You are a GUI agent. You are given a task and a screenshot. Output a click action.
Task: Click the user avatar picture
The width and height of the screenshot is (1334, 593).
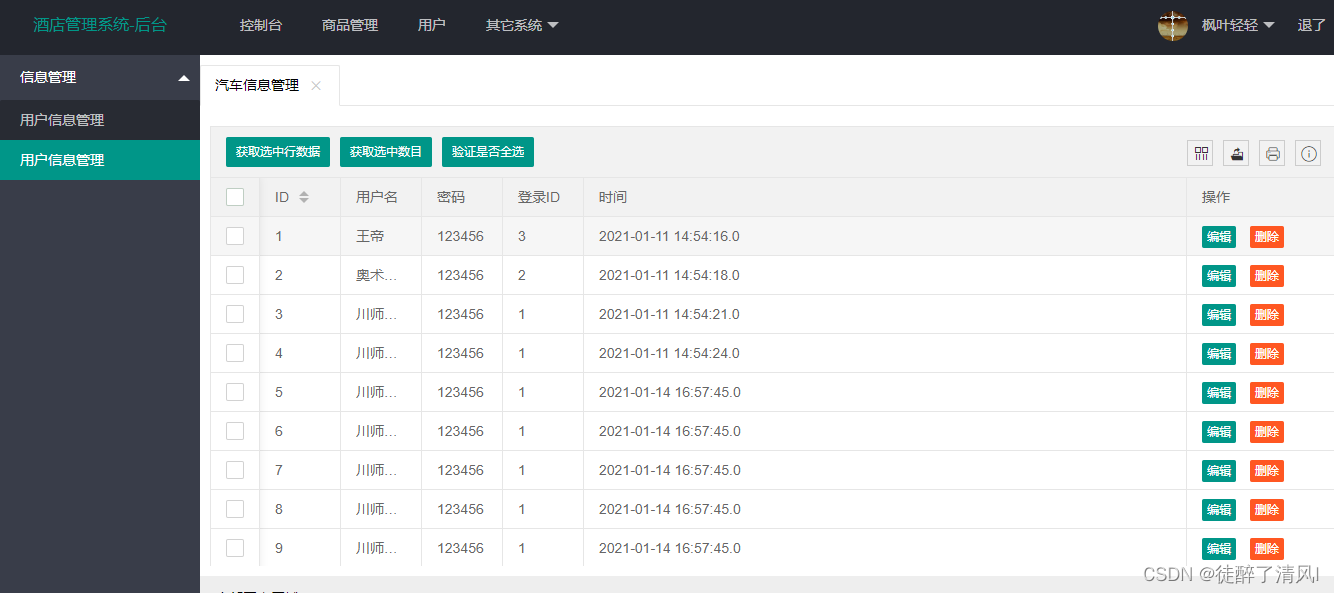[x=1173, y=26]
